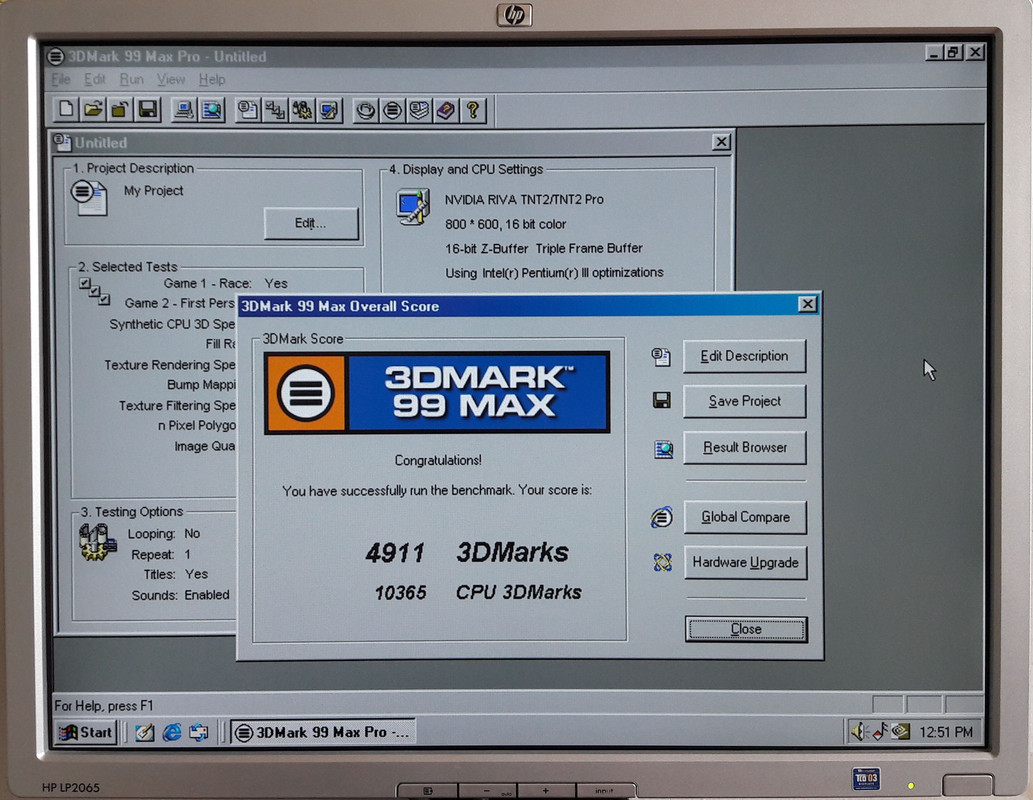Open the Result Browser button
1033x800 pixels.
[x=744, y=447]
